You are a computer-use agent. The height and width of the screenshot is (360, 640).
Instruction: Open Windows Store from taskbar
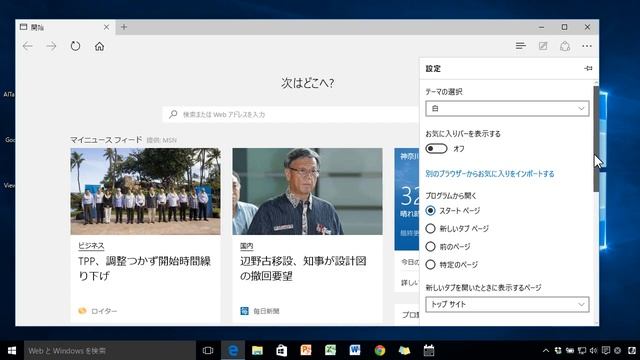click(282, 351)
